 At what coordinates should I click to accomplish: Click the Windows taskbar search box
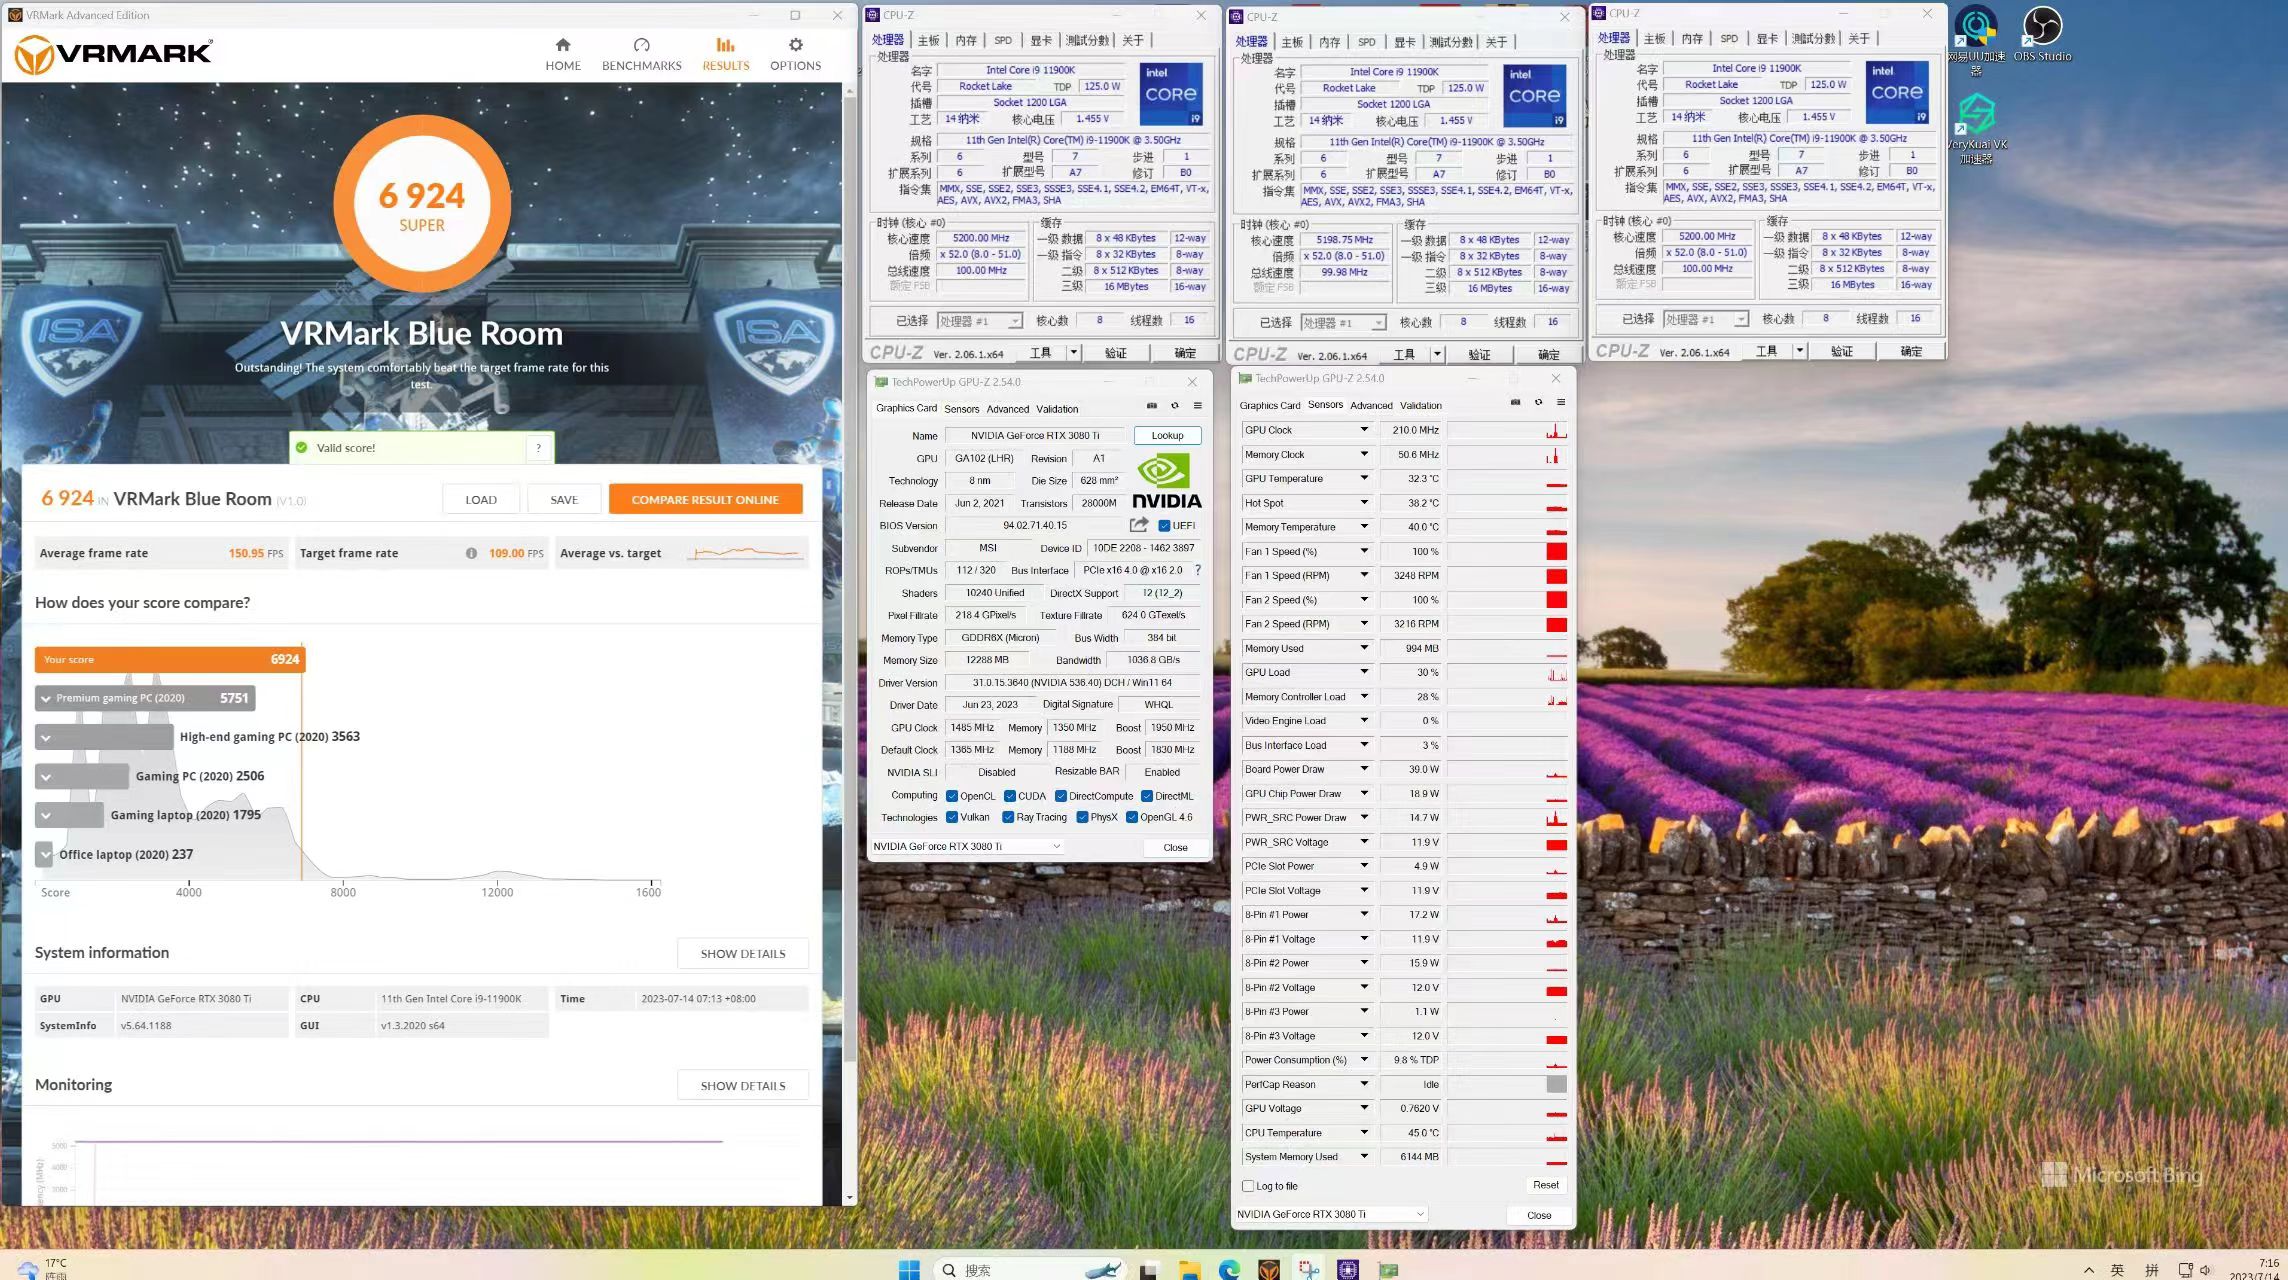click(x=1030, y=1269)
